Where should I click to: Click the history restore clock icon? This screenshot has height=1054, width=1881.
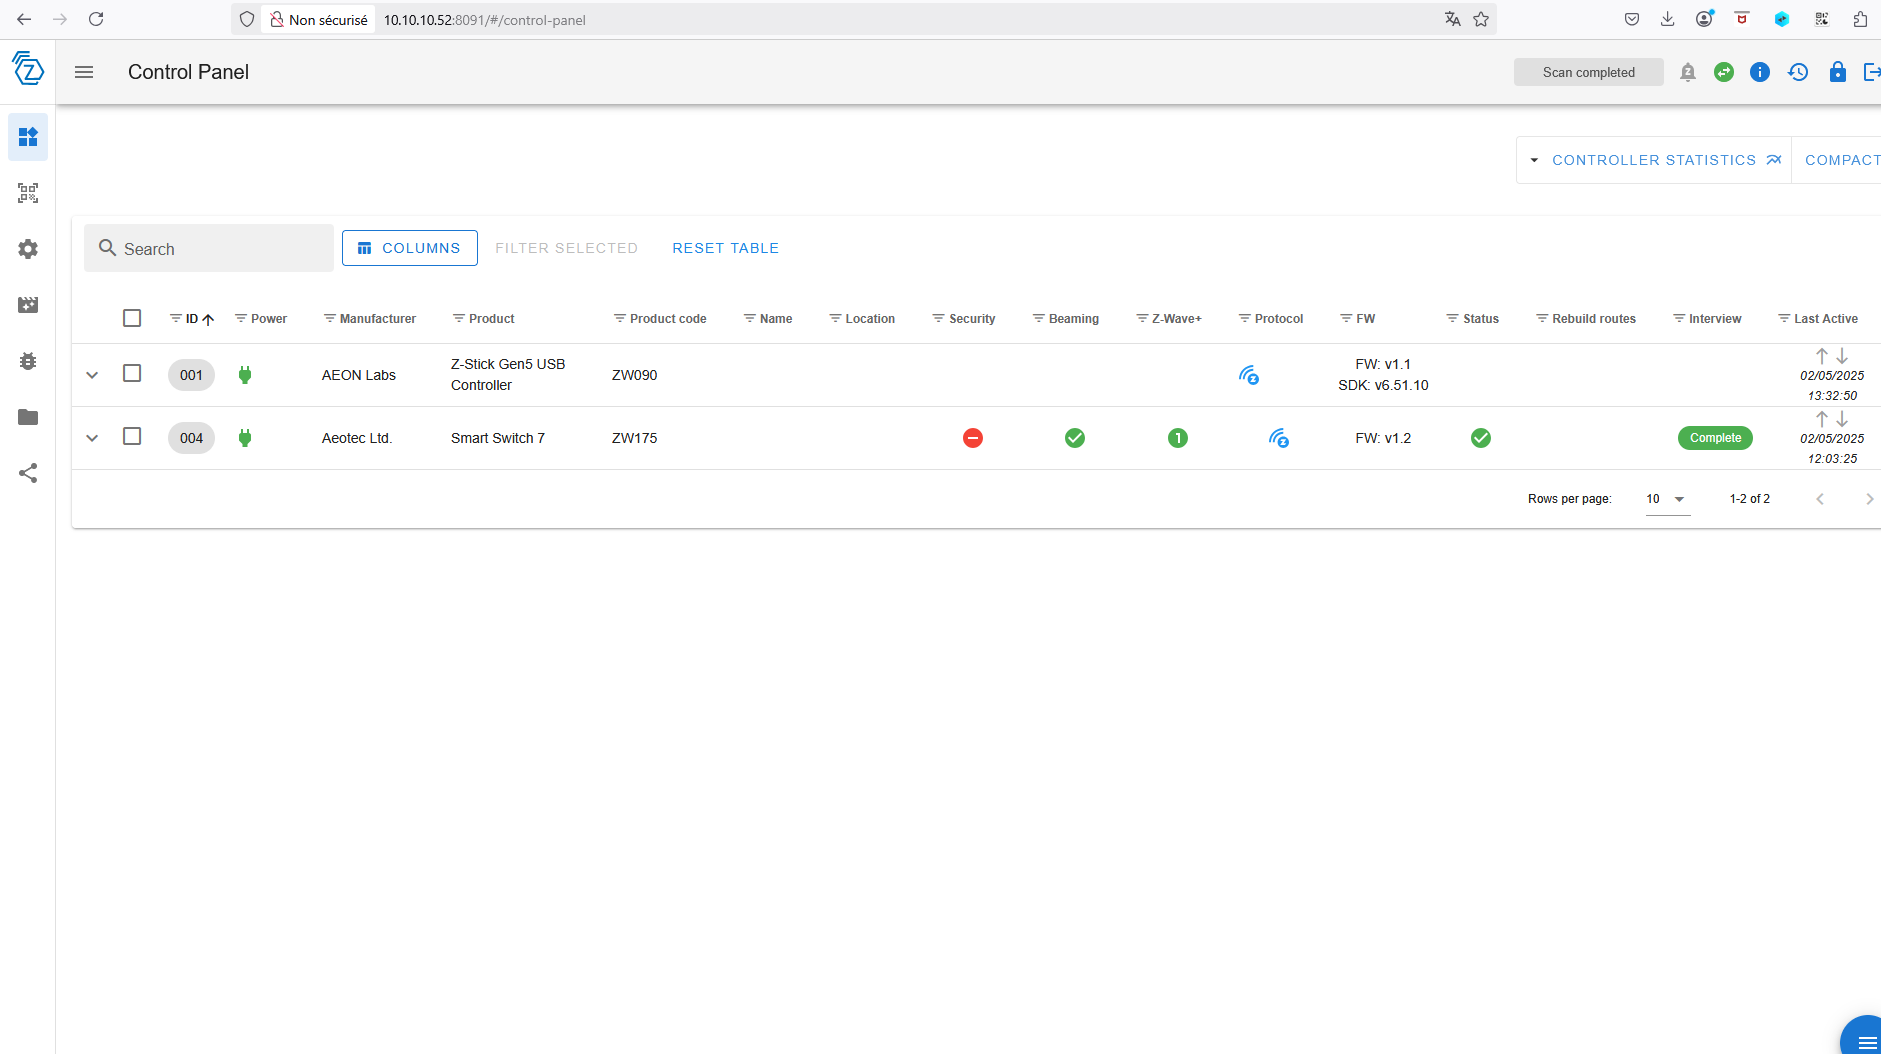[1798, 72]
